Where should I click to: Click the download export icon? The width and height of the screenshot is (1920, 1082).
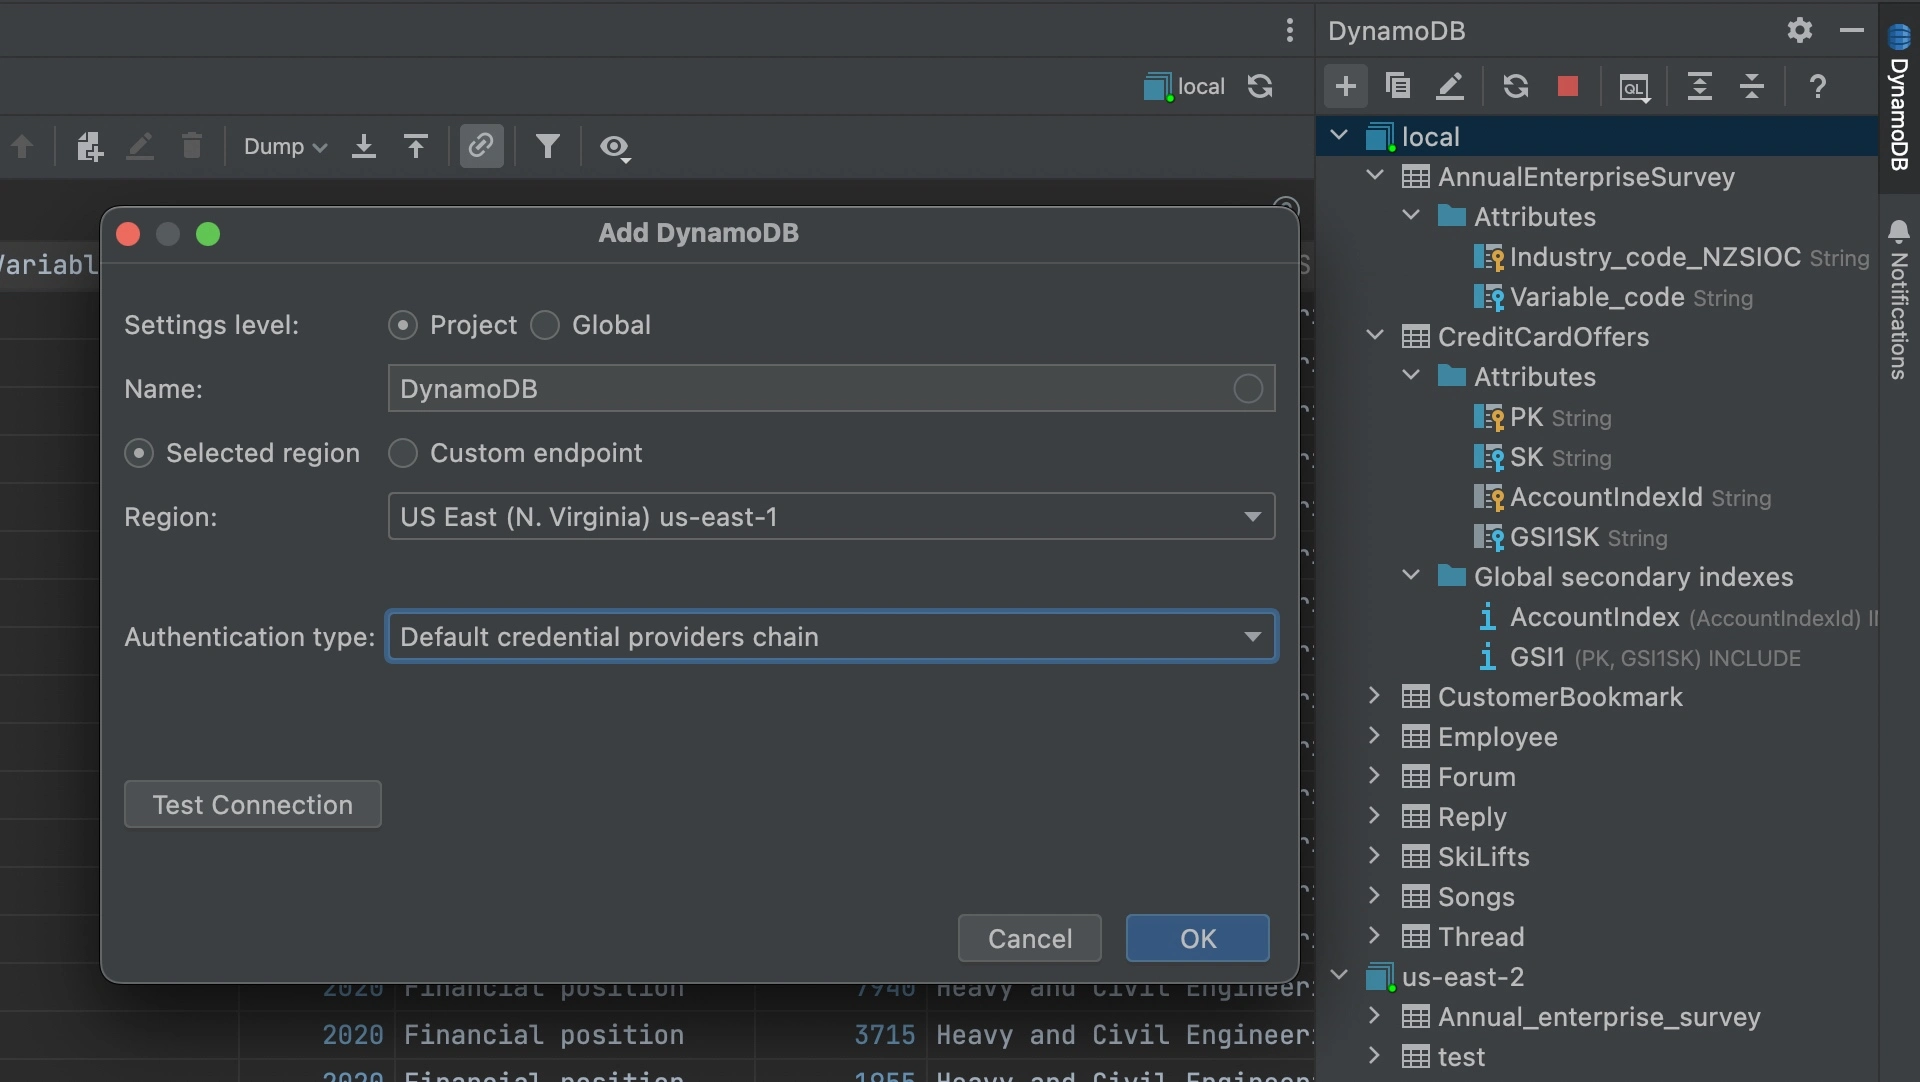pyautogui.click(x=364, y=146)
